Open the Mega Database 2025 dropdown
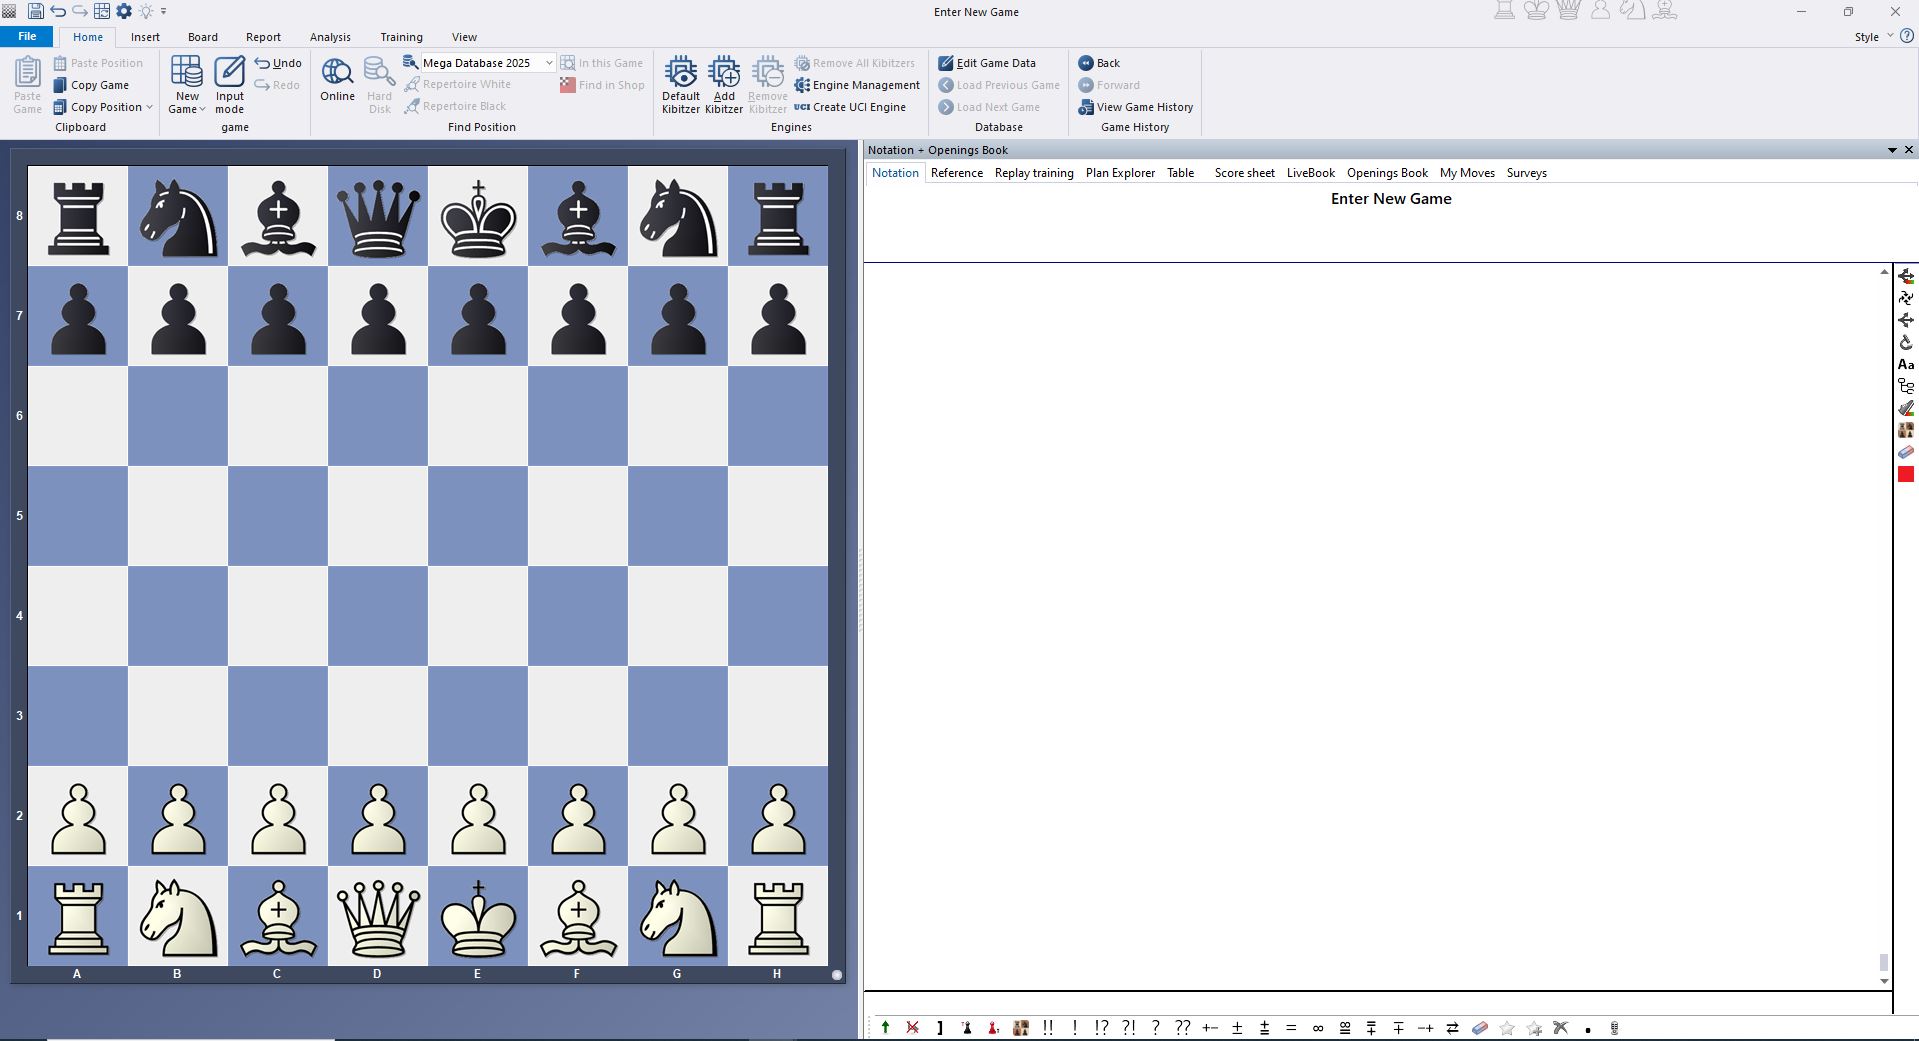The image size is (1919, 1041). [x=549, y=63]
